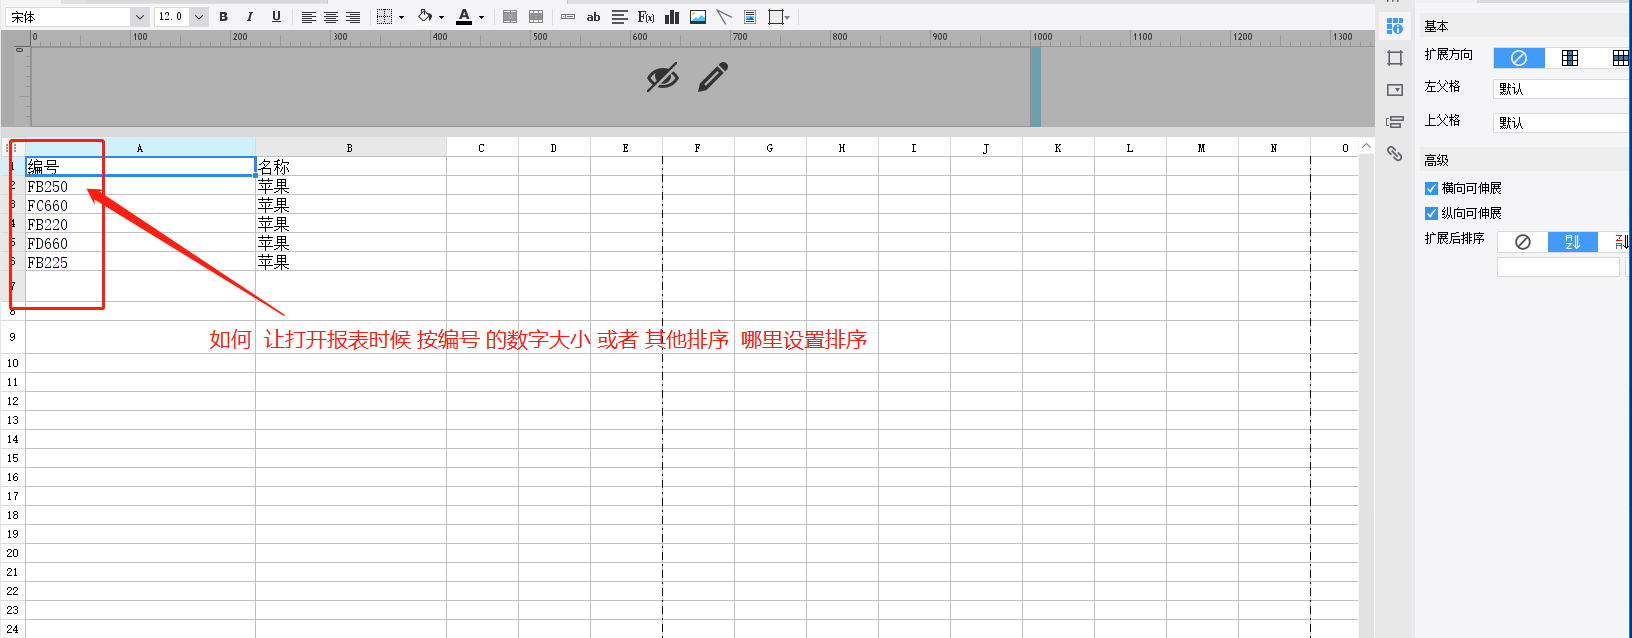
Task: Select column F header
Action: click(698, 148)
